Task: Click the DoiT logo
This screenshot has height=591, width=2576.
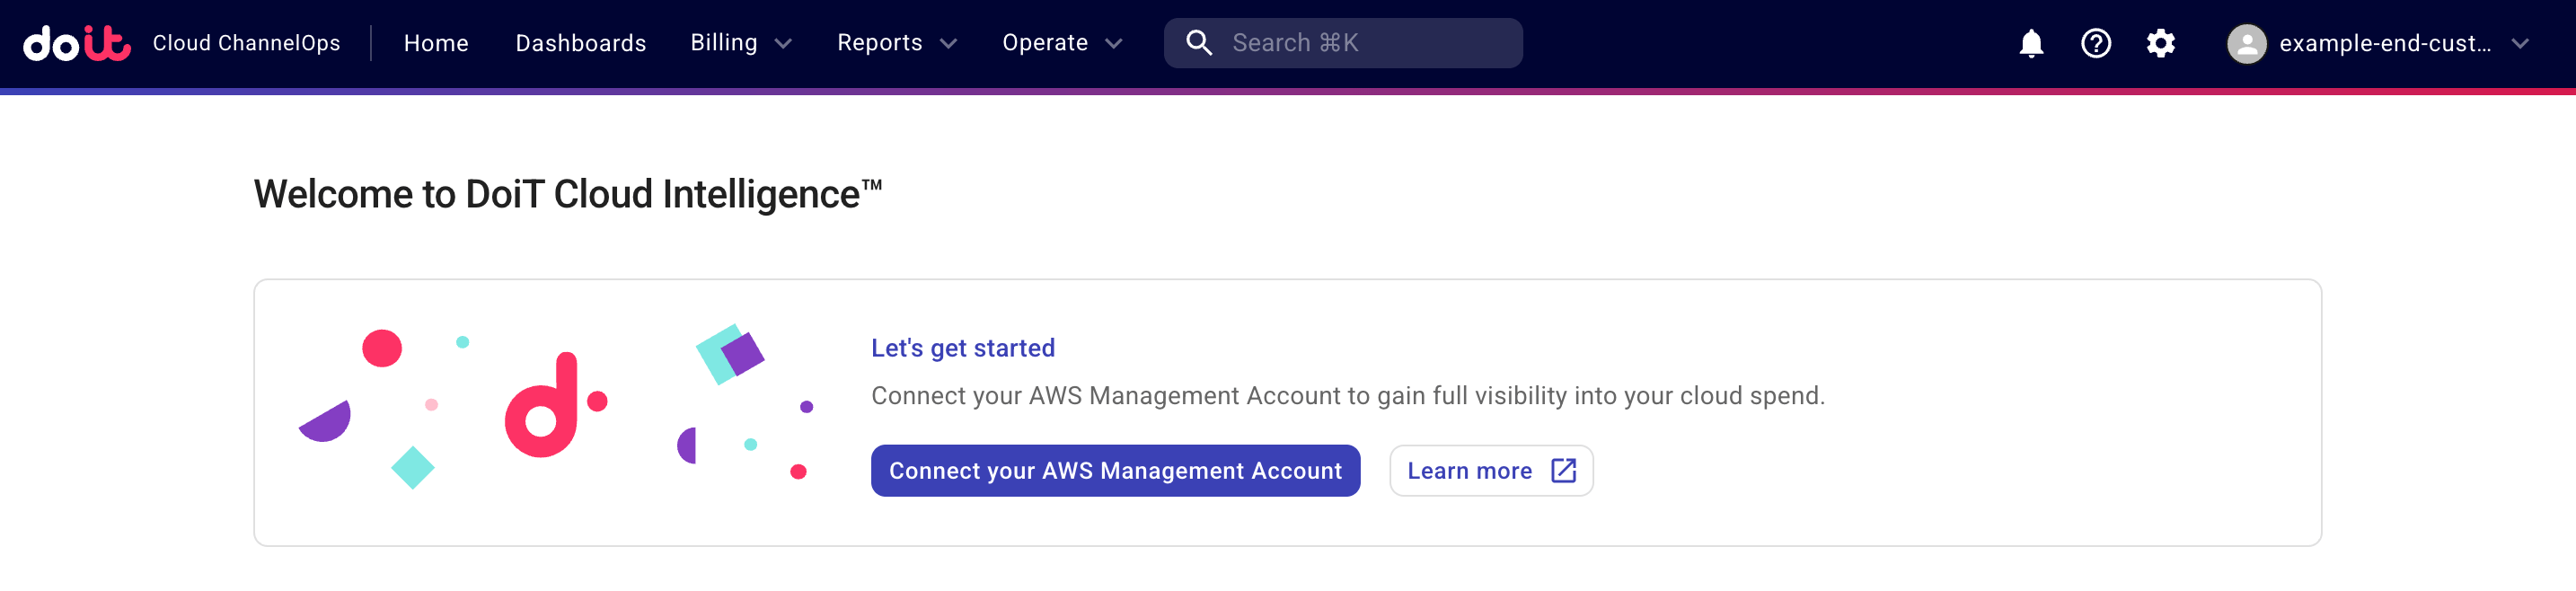Action: (78, 43)
